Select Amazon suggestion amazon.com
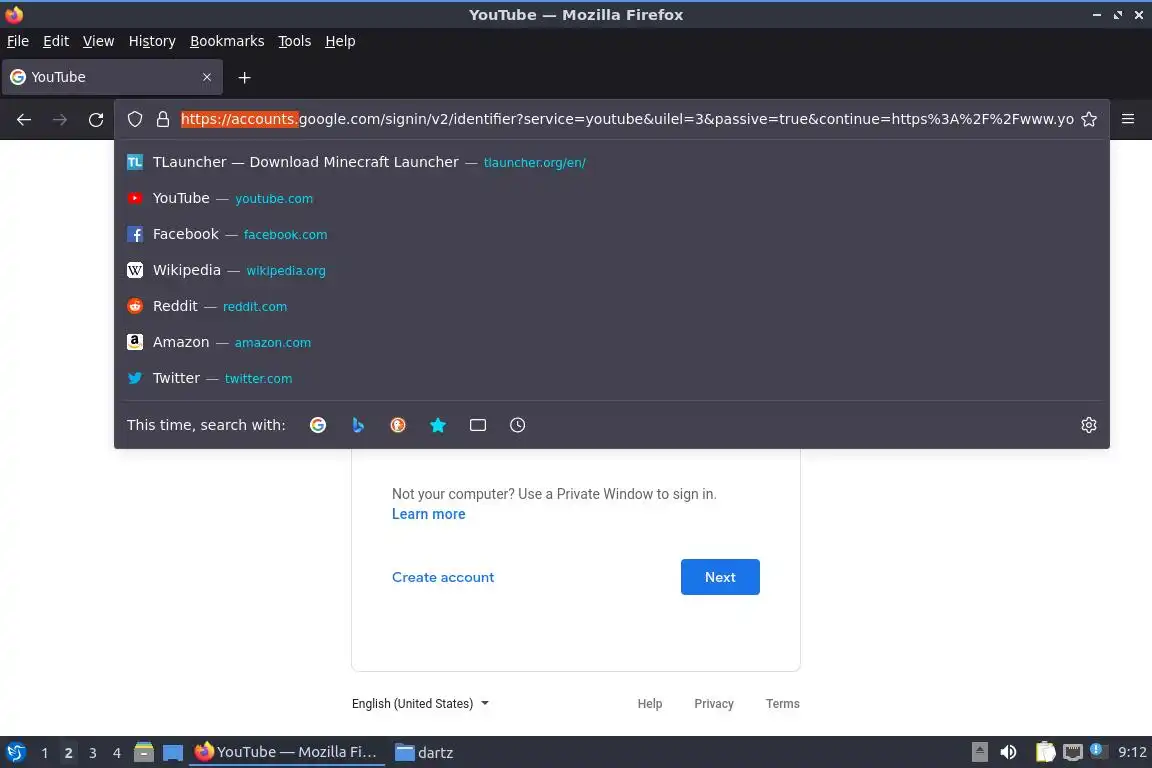1152x768 pixels. (x=611, y=342)
